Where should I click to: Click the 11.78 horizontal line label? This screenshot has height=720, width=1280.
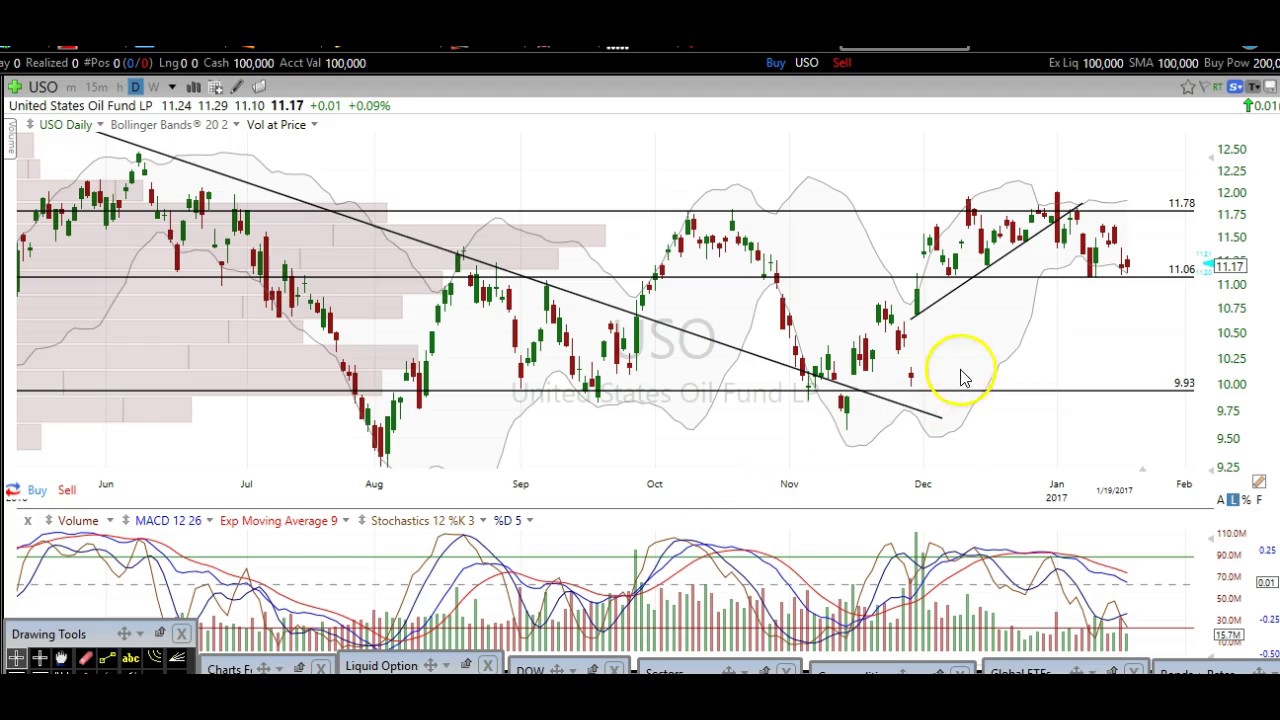pos(1182,203)
